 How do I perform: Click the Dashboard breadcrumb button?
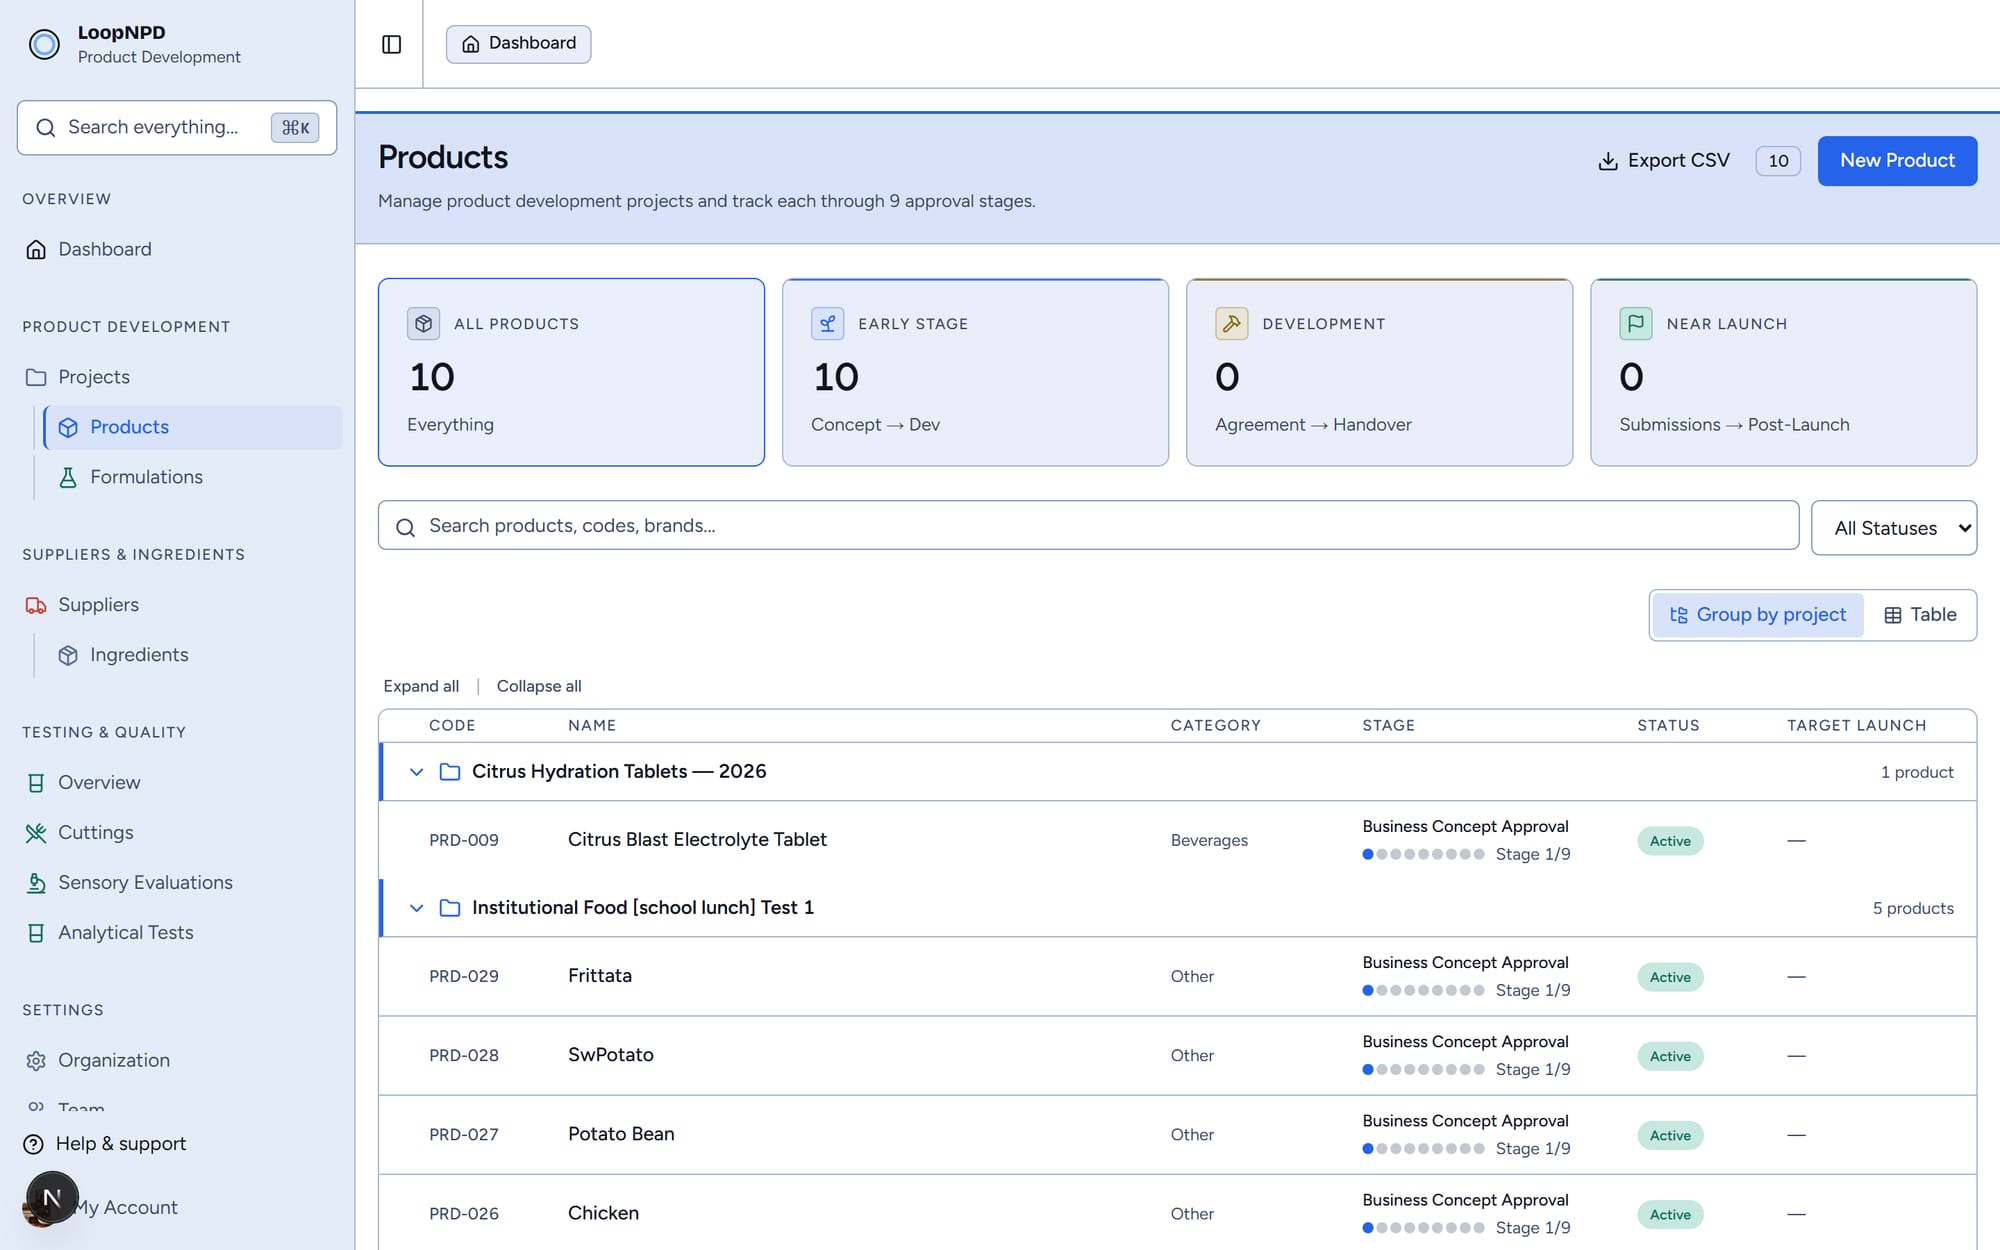(x=518, y=44)
